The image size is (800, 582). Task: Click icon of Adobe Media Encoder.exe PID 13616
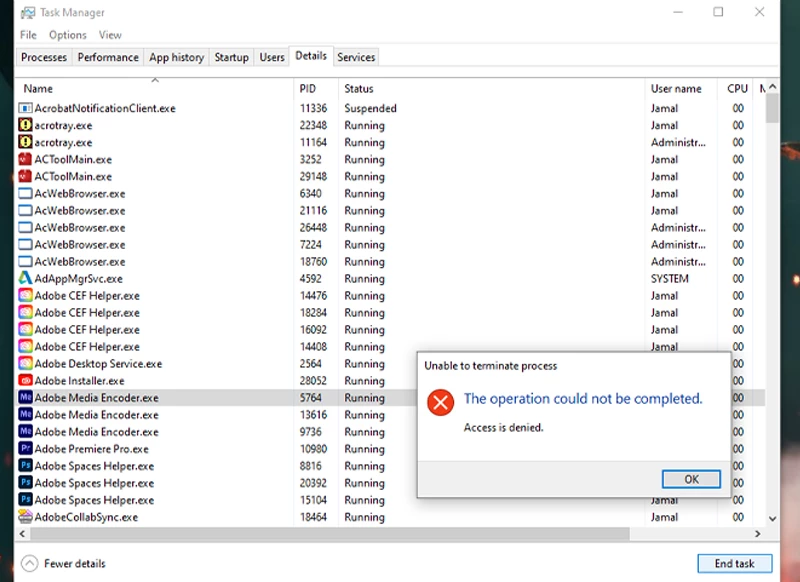25,415
